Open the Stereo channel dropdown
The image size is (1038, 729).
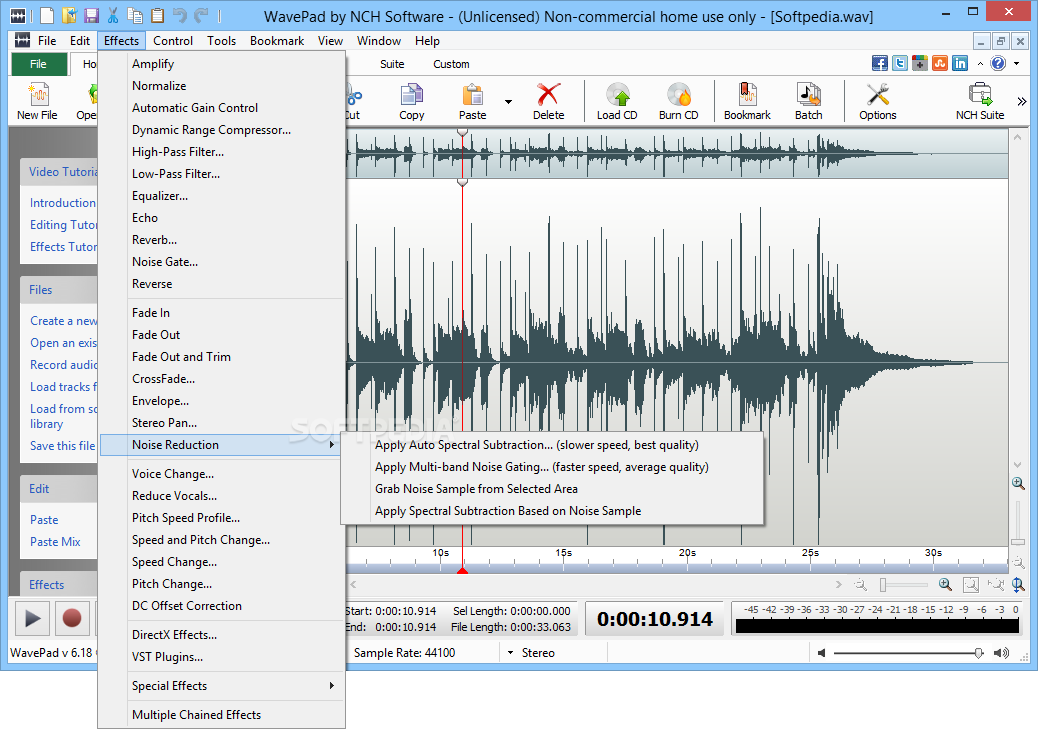pyautogui.click(x=510, y=653)
